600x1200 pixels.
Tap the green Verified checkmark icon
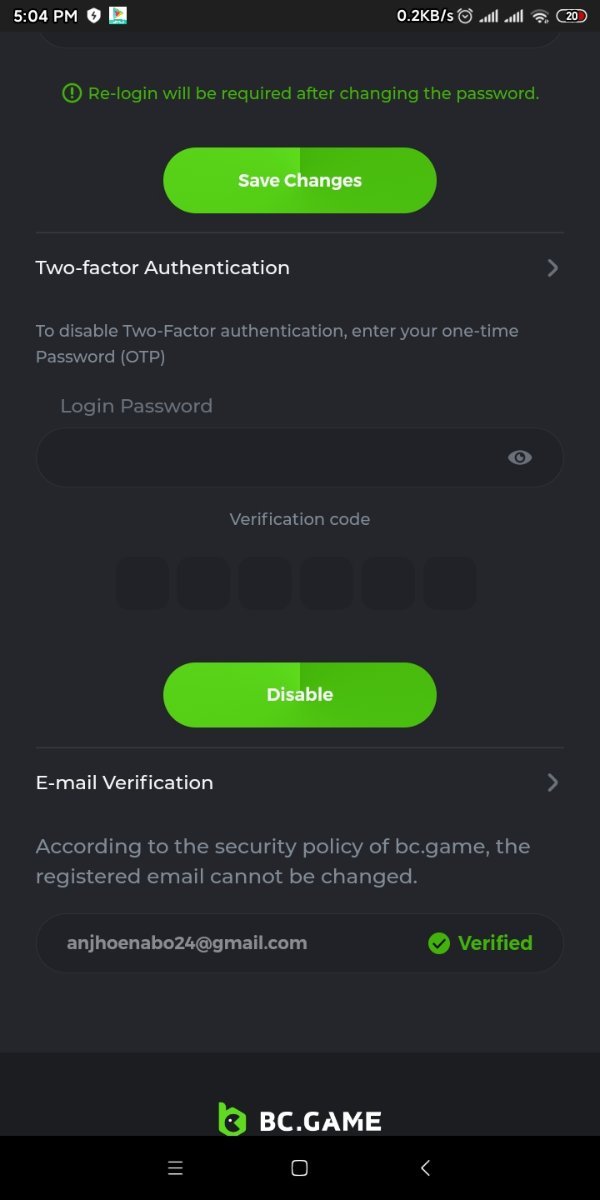point(438,943)
